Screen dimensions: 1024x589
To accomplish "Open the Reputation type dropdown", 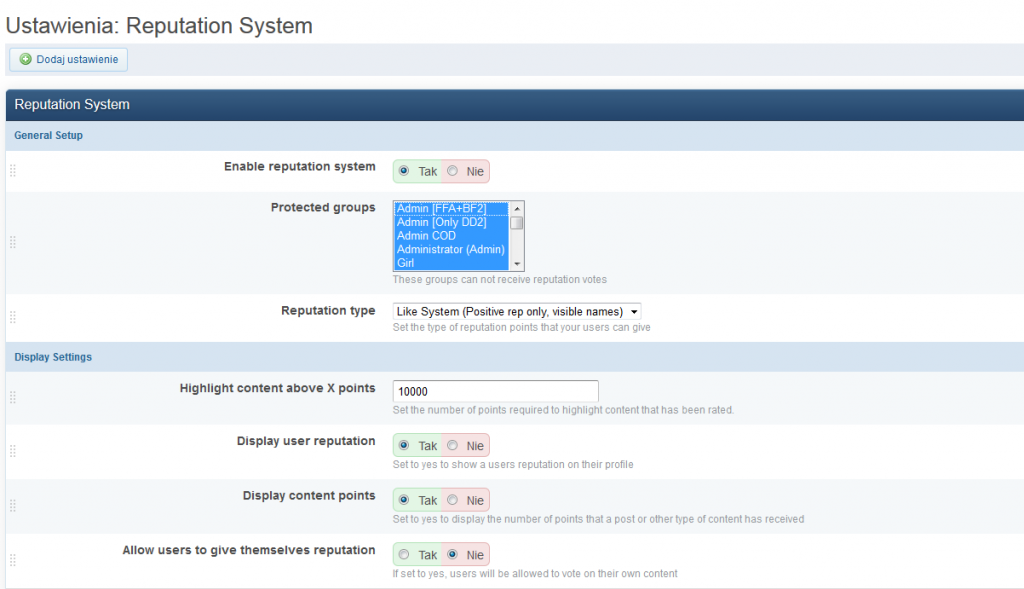I will tap(517, 311).
